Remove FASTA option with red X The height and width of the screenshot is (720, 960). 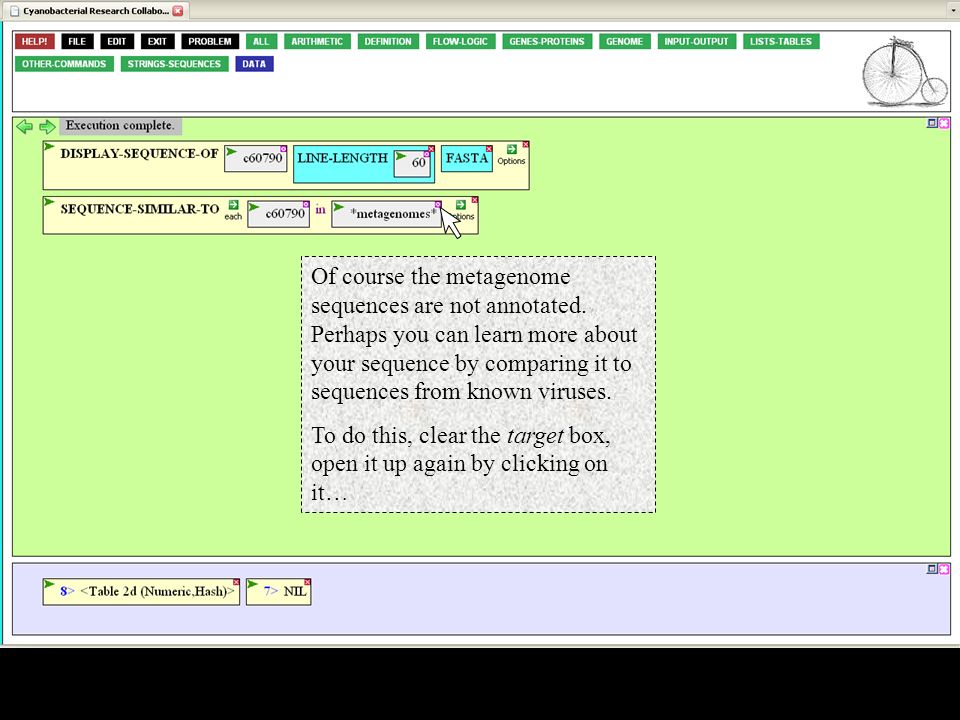click(x=489, y=149)
